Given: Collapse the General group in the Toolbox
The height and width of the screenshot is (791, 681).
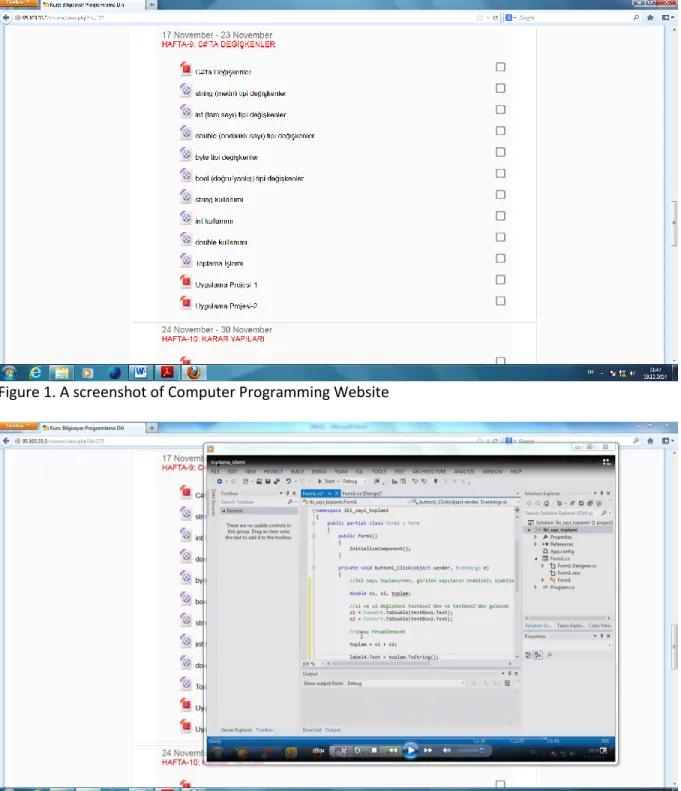Looking at the screenshot, I should click(x=224, y=511).
